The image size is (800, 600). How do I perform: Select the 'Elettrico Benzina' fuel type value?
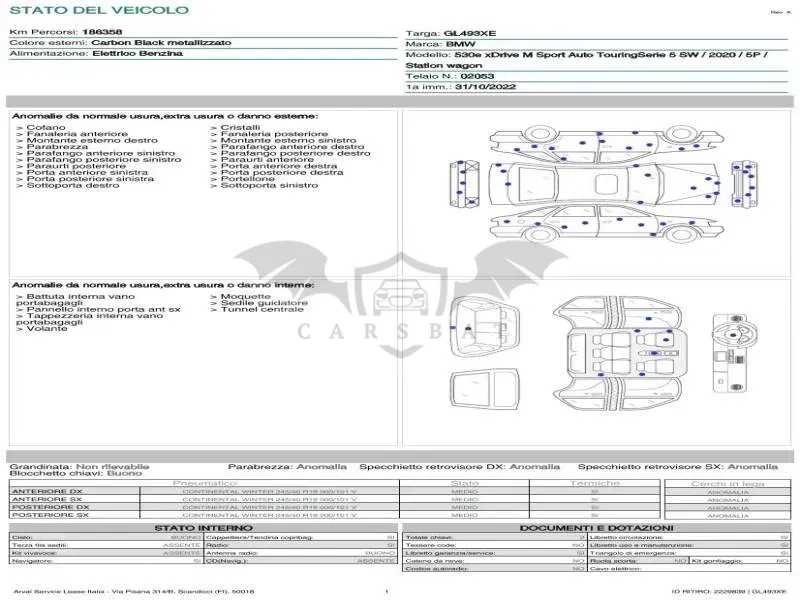[x=137, y=54]
